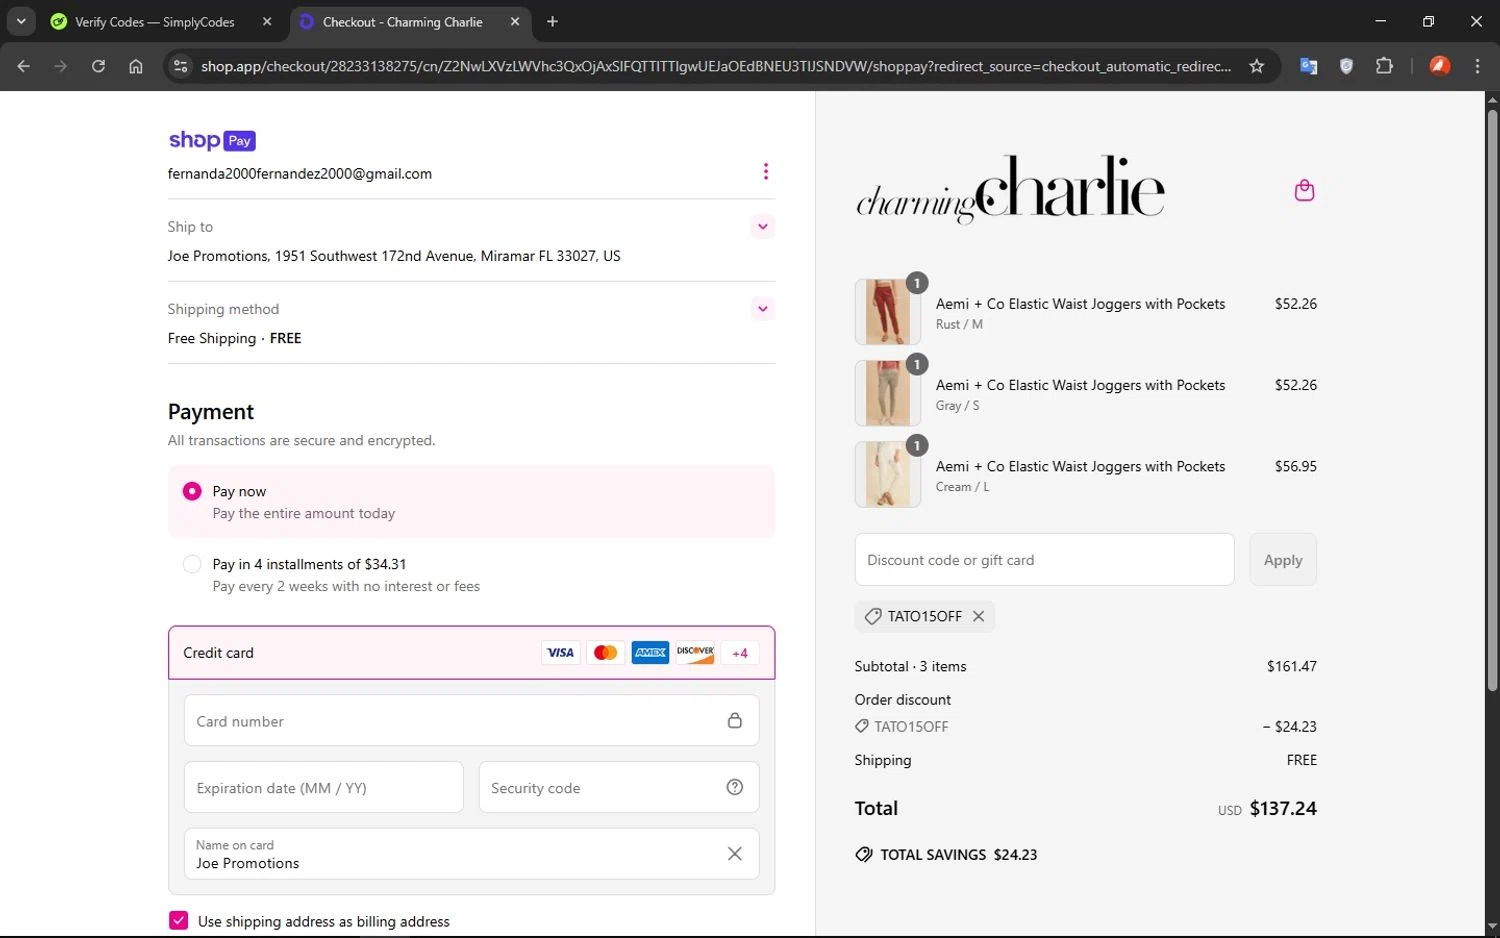Open the browser profile avatar

click(x=1440, y=66)
